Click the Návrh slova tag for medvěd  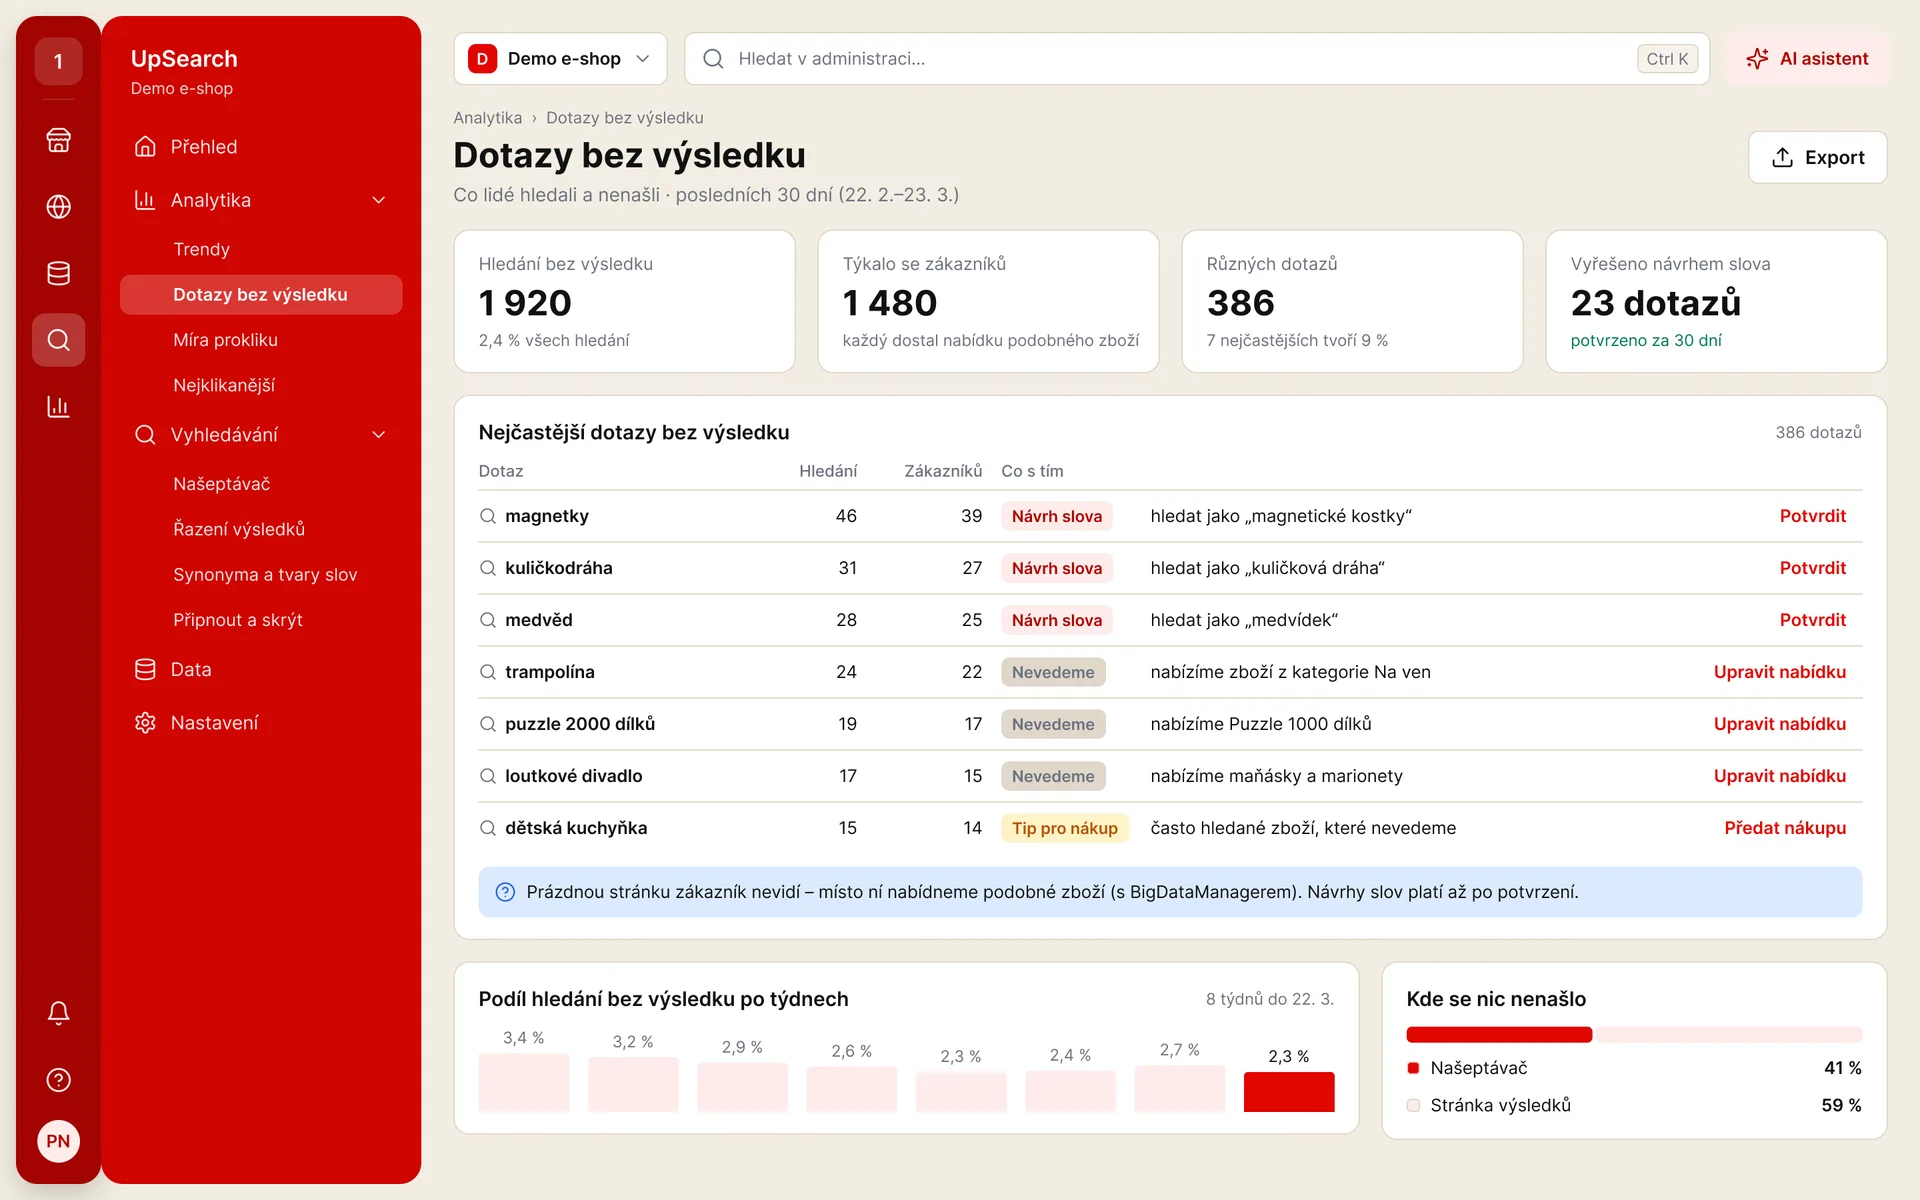(x=1056, y=620)
